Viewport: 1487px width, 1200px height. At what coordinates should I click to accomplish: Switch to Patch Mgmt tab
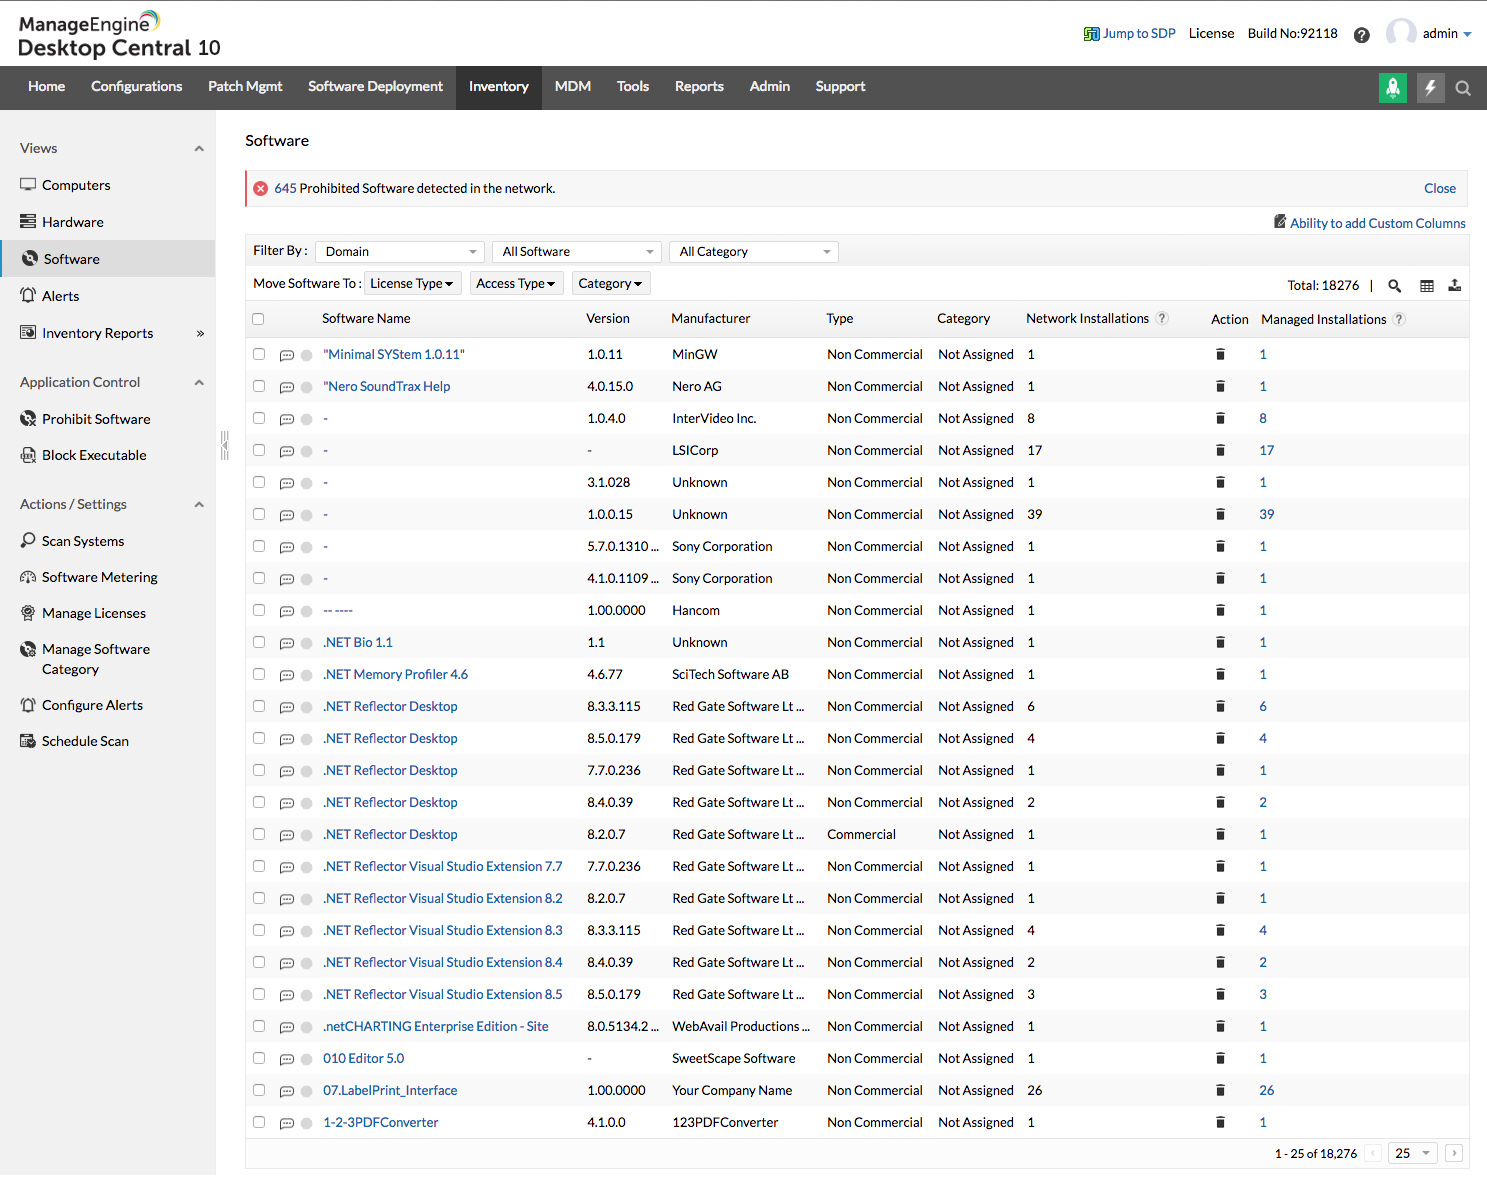(245, 87)
